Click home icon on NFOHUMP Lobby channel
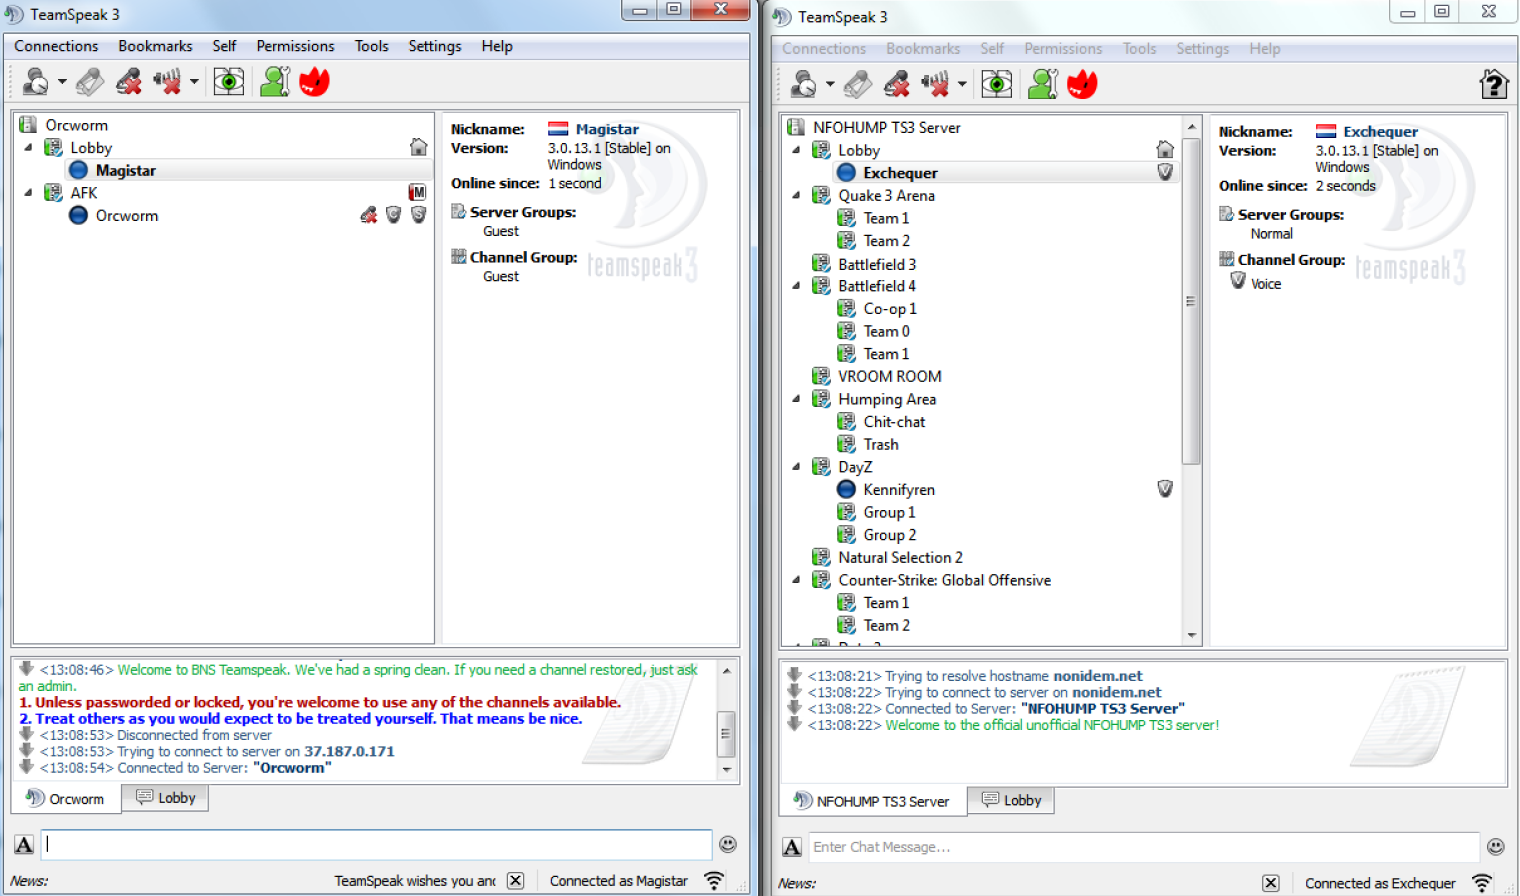 pyautogui.click(x=1165, y=150)
